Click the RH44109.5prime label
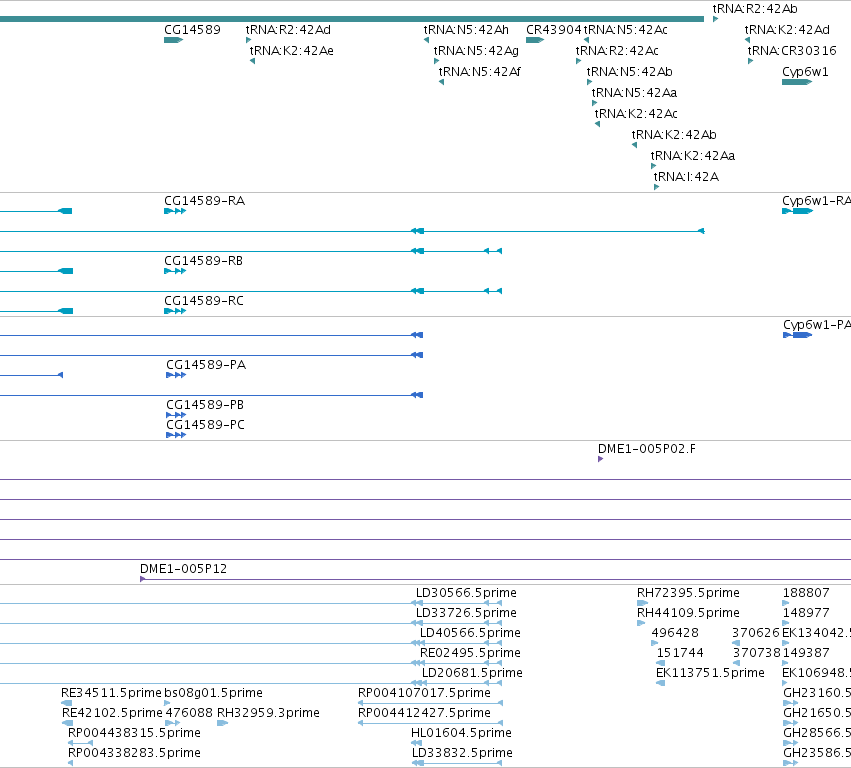Viewport: 851px width, 768px height. click(x=688, y=613)
